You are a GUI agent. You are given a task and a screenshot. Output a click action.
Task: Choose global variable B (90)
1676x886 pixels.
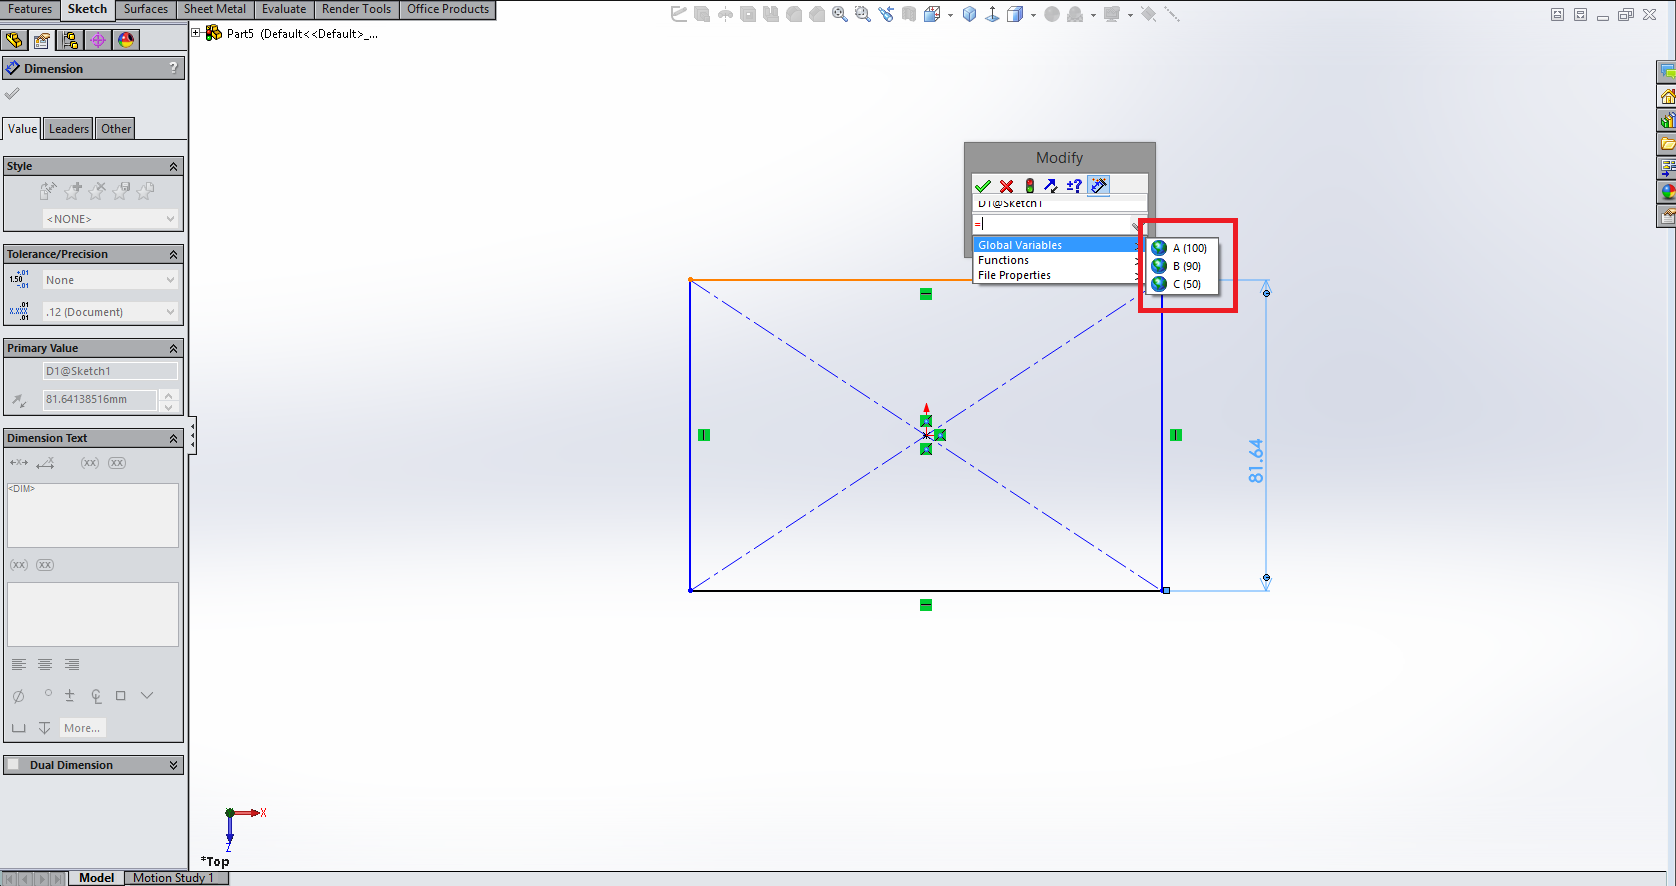coord(1180,266)
